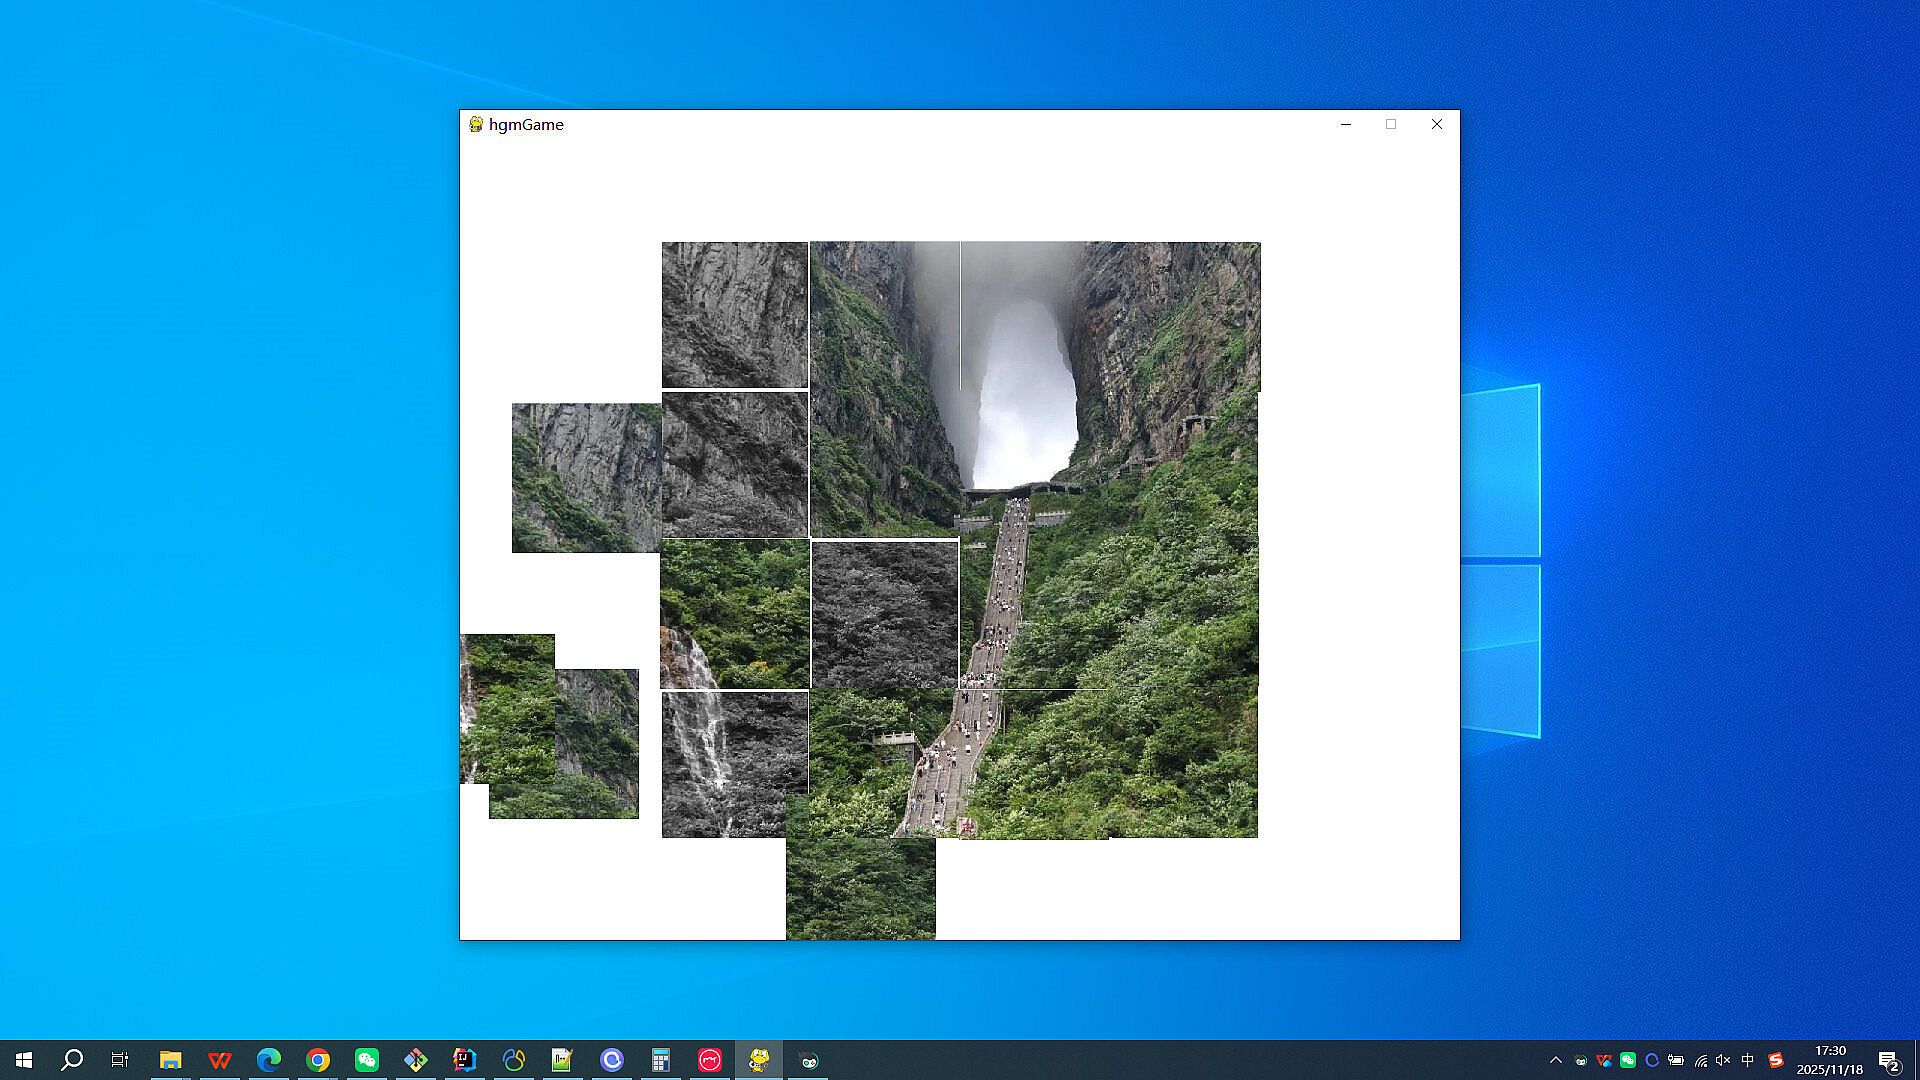Screen dimensions: 1920x1080
Task: Open the Calculator taskbar icon
Action: [661, 1060]
